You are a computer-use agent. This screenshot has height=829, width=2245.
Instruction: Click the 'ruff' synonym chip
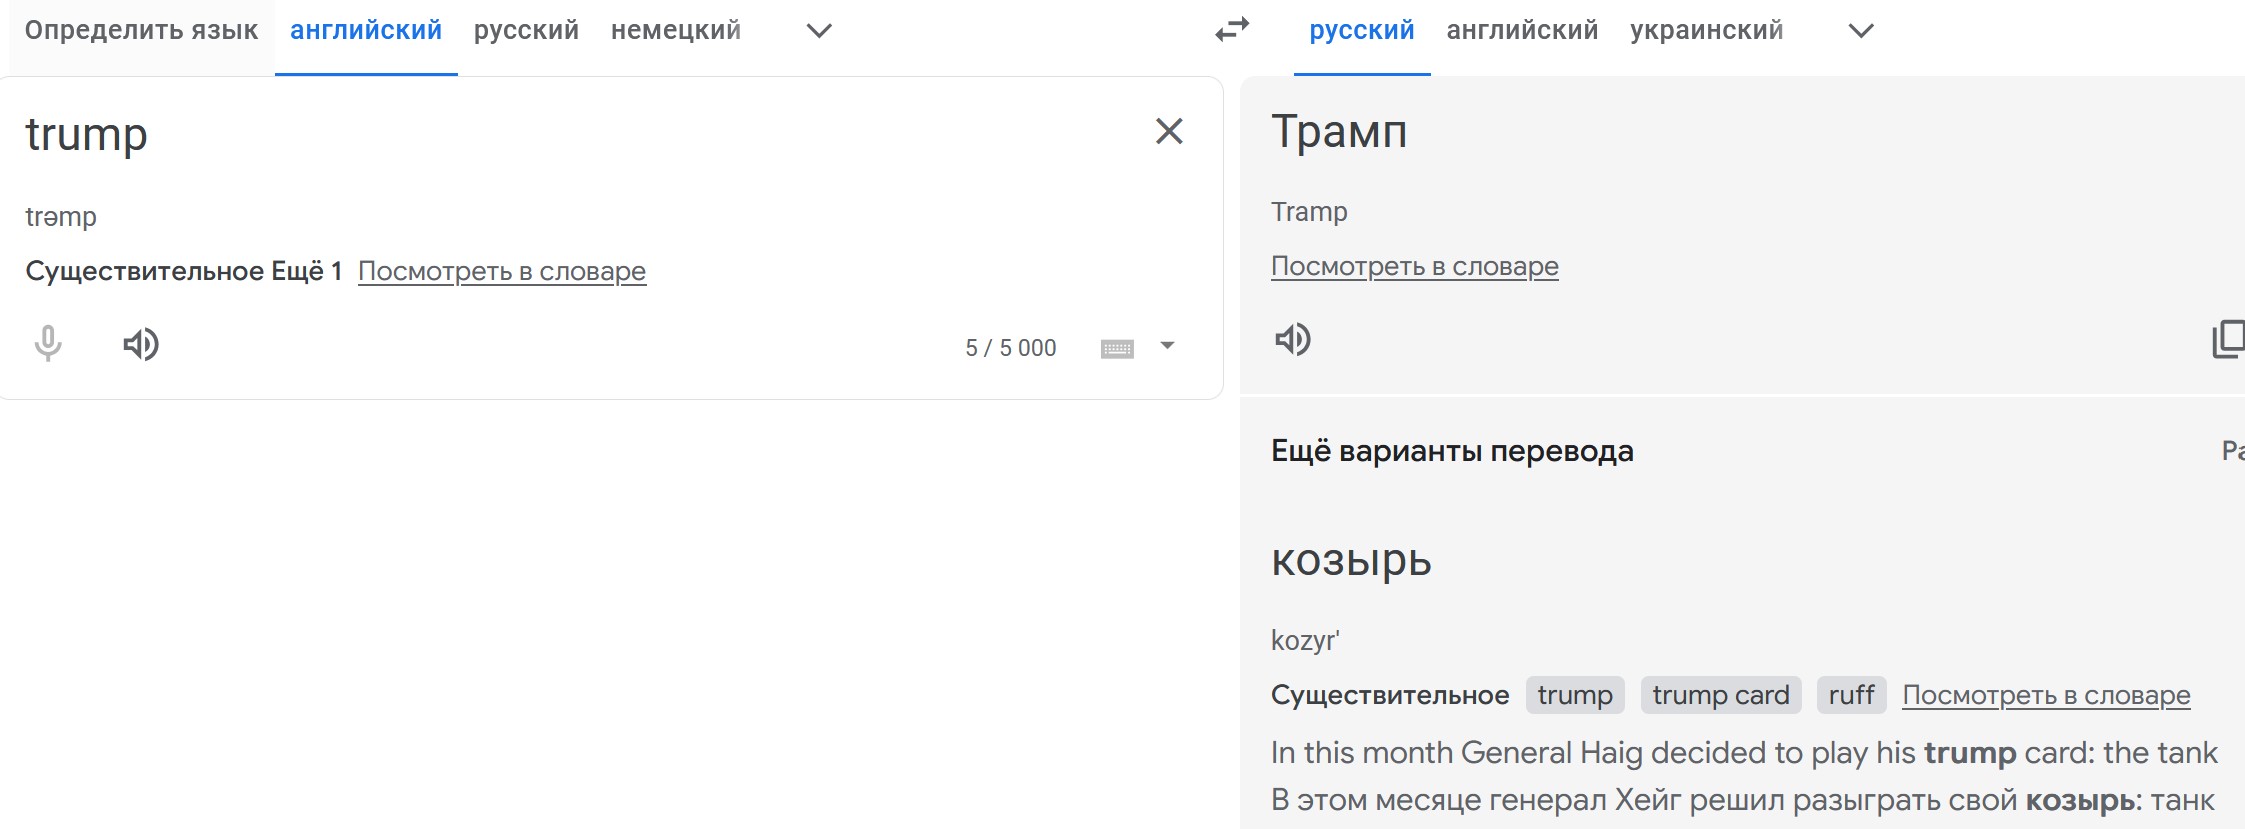[1851, 695]
